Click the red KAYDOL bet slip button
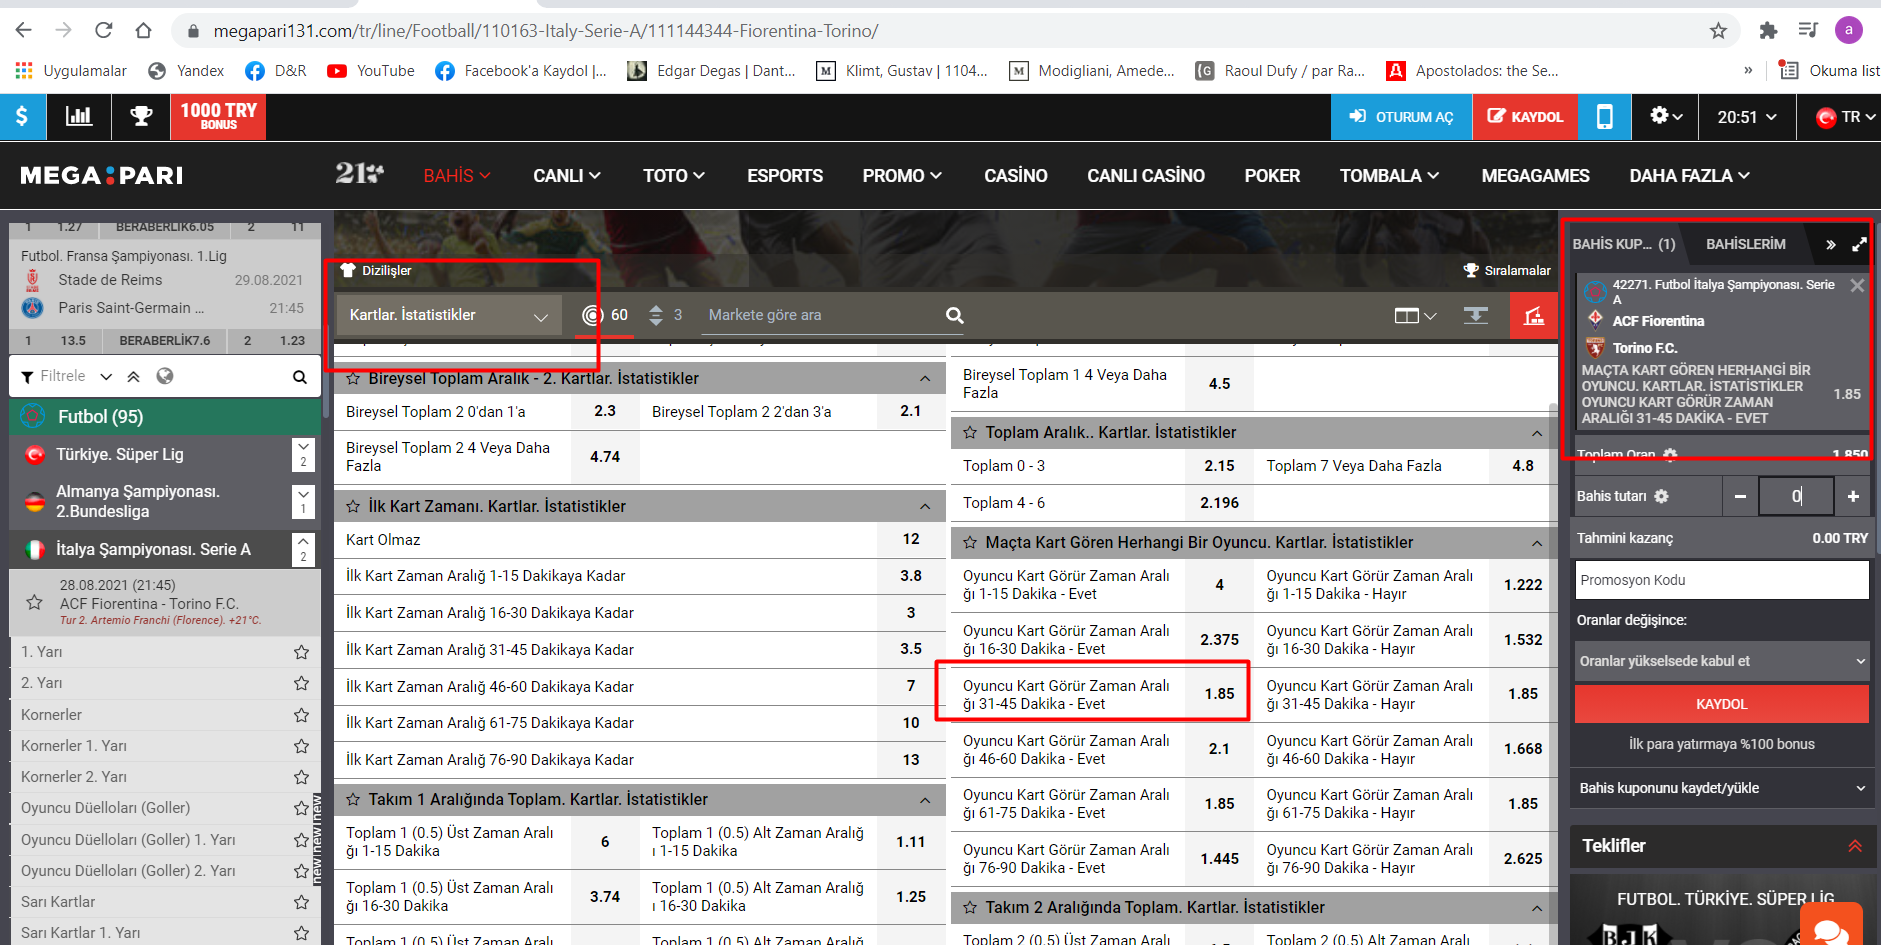The image size is (1881, 945). coord(1721,704)
